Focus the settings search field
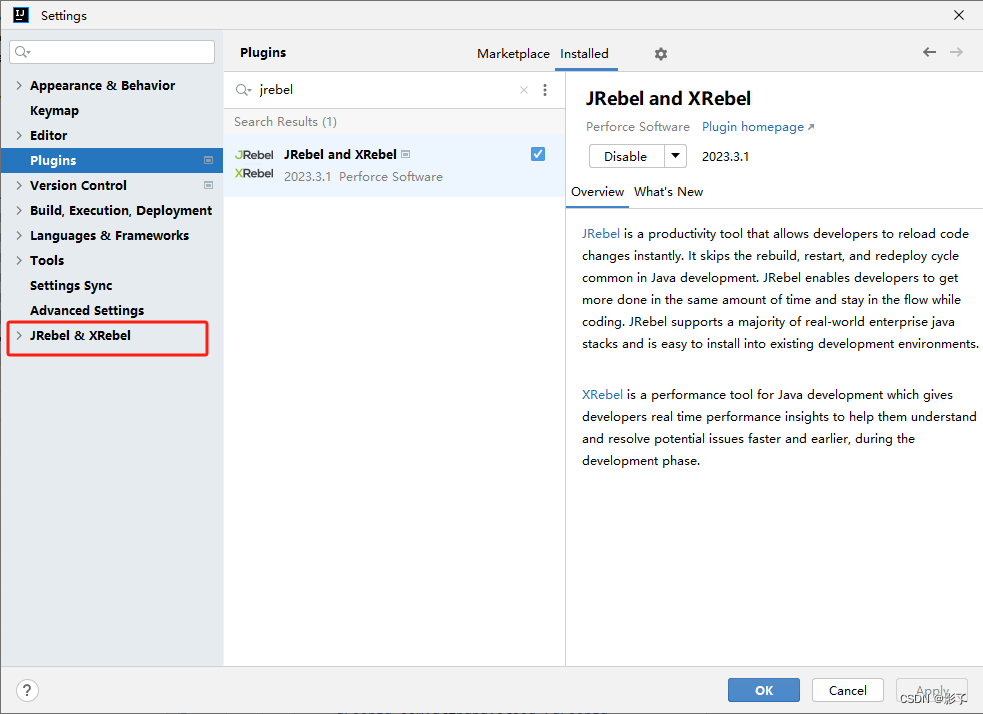This screenshot has width=983, height=714. click(x=112, y=52)
